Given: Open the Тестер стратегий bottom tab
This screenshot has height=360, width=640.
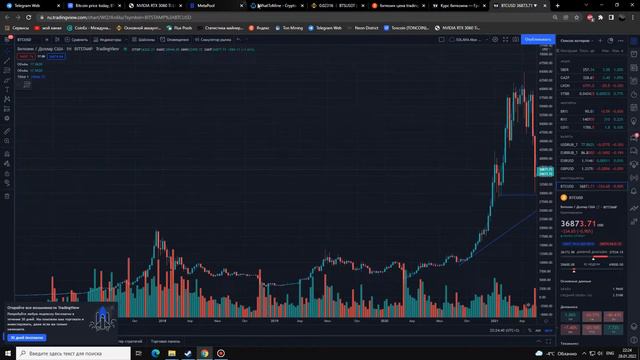Looking at the screenshot, I should click(x=130, y=341).
